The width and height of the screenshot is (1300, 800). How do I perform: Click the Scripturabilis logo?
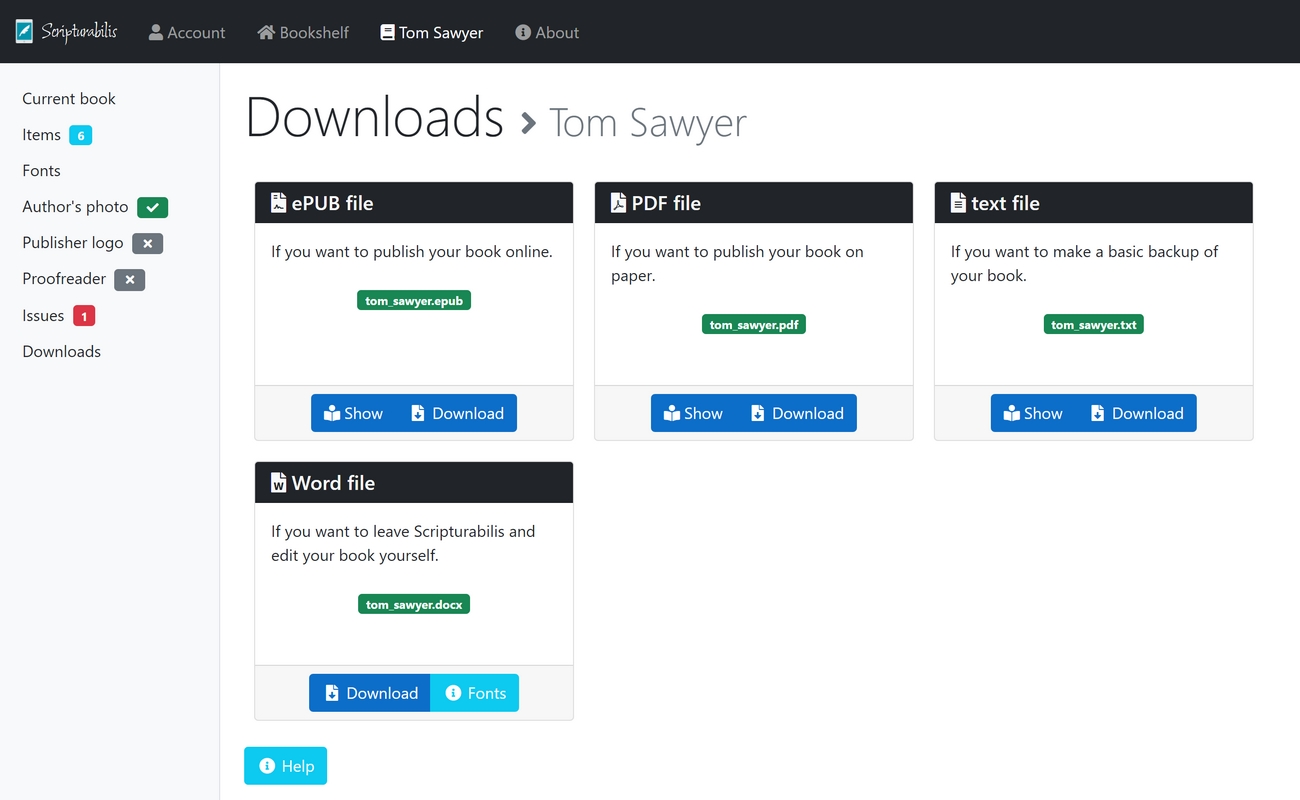click(x=66, y=32)
